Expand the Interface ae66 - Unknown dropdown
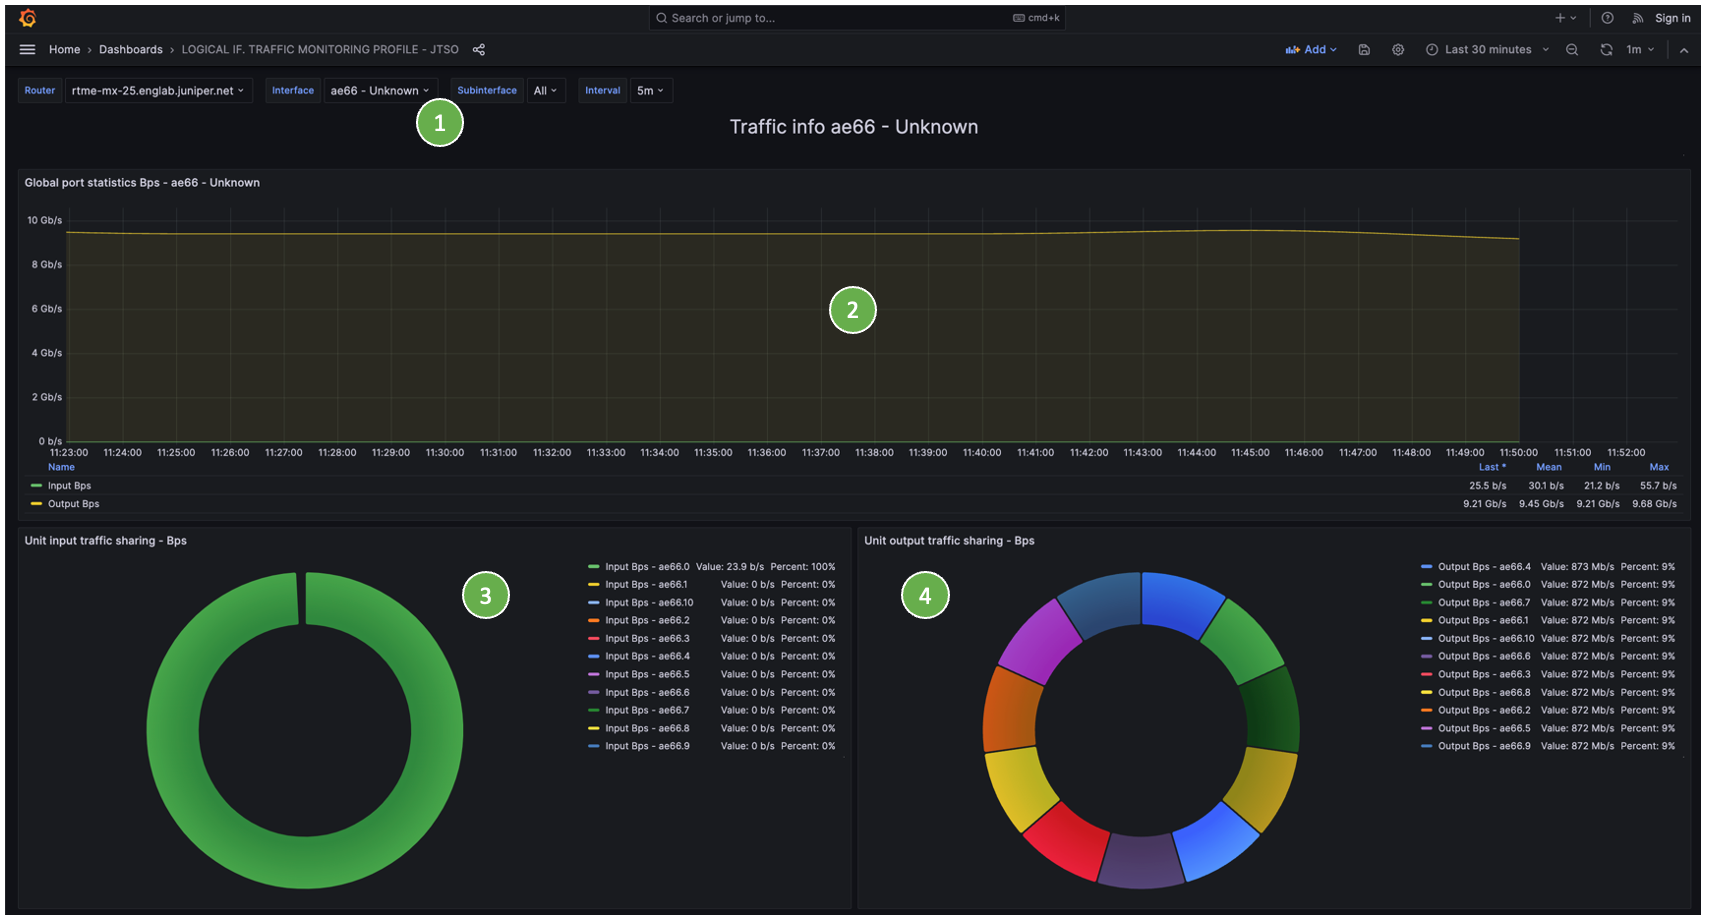This screenshot has width=1709, height=923. pyautogui.click(x=380, y=91)
